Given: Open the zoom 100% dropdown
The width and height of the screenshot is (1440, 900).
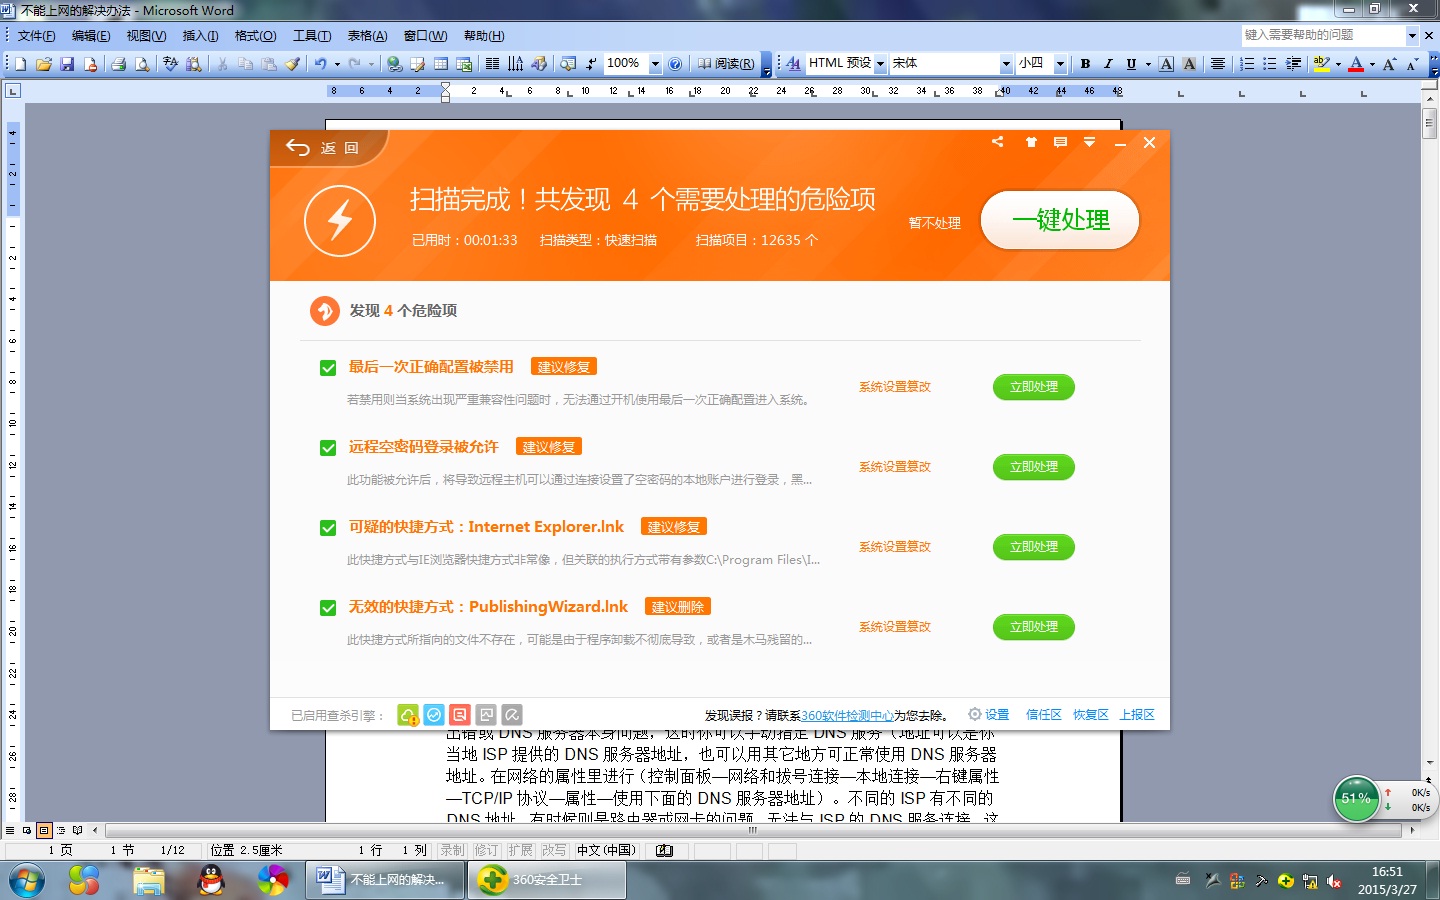Looking at the screenshot, I should pyautogui.click(x=655, y=64).
